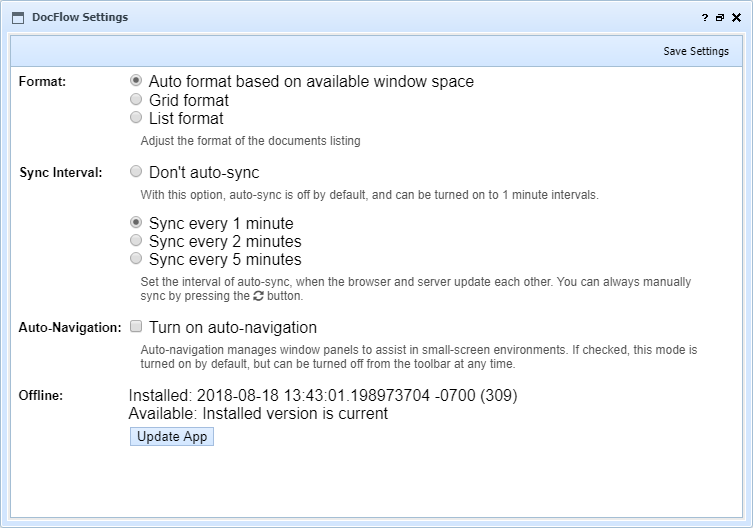The image size is (753, 528).
Task: Choose the Grid format option
Action: point(136,100)
